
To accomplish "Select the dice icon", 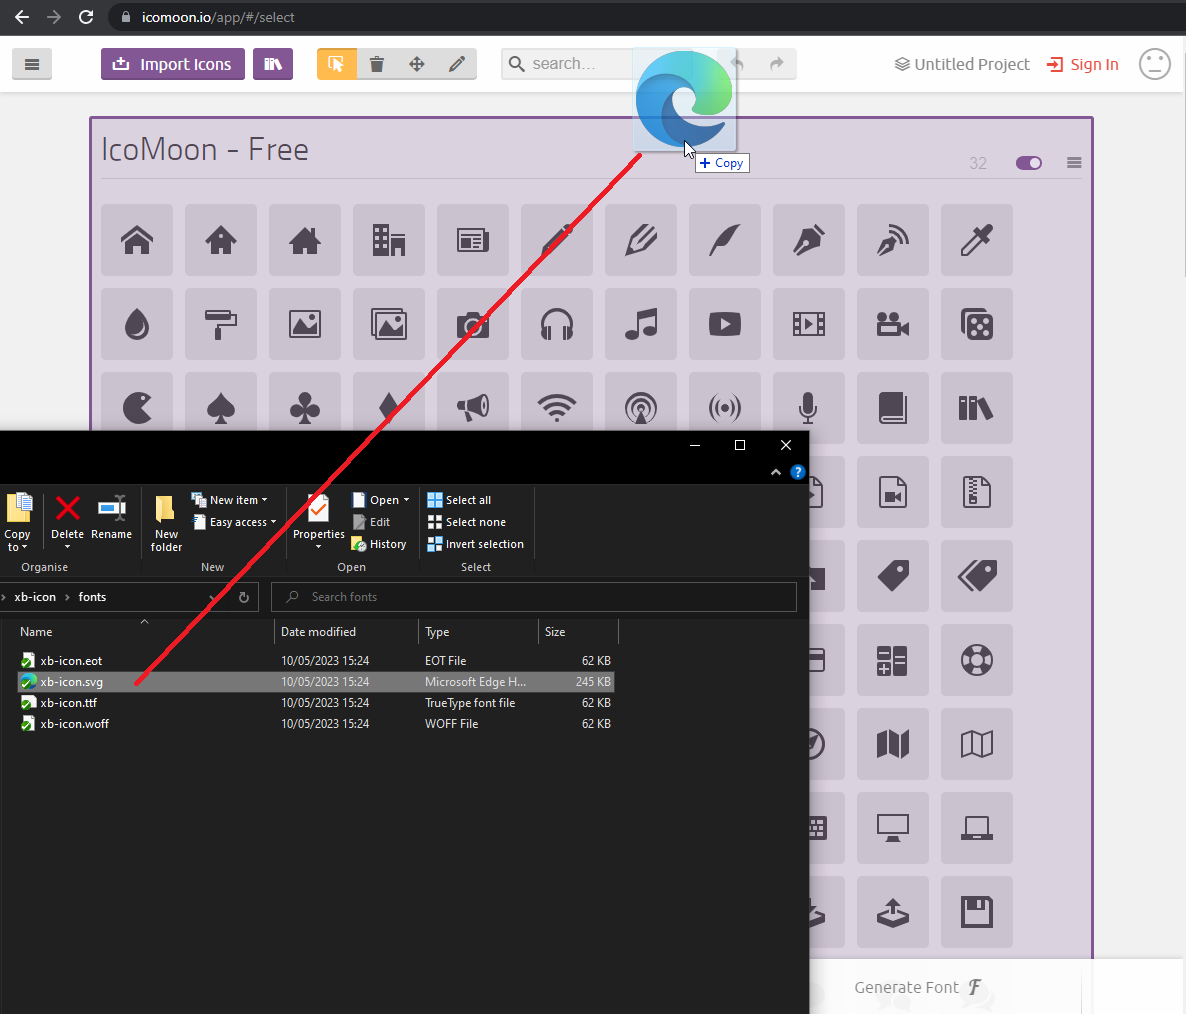I will [976, 324].
